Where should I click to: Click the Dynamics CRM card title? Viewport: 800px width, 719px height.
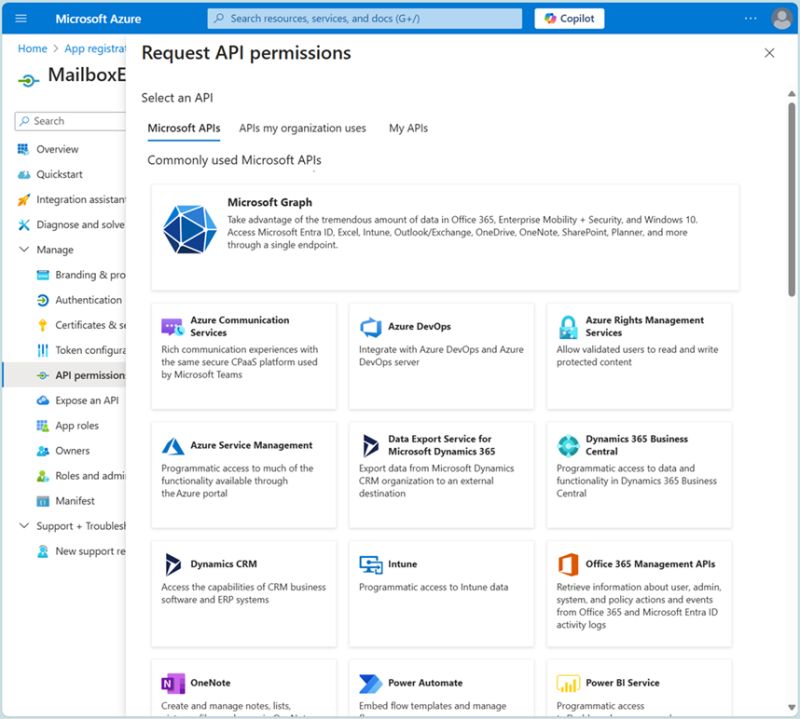[223, 564]
